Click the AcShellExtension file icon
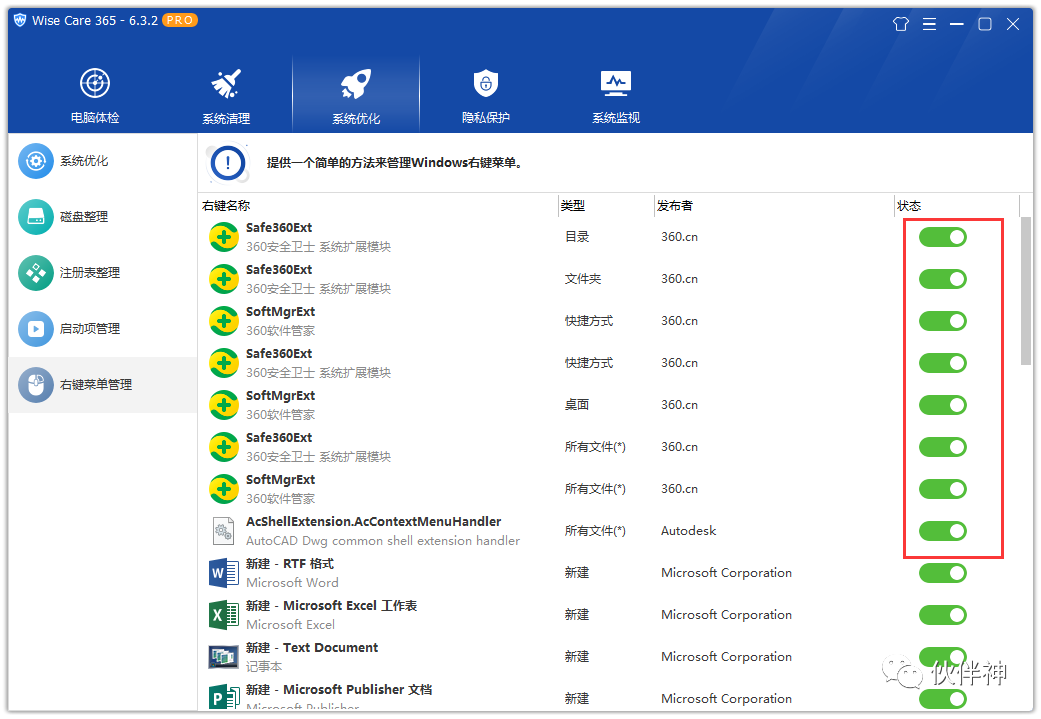 pyautogui.click(x=223, y=530)
